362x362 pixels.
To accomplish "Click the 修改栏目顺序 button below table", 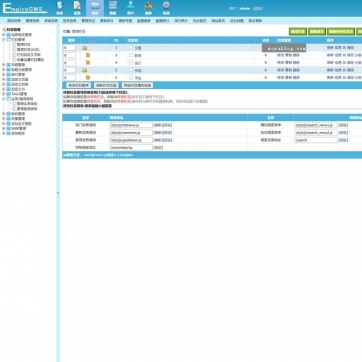I will point(79,85).
